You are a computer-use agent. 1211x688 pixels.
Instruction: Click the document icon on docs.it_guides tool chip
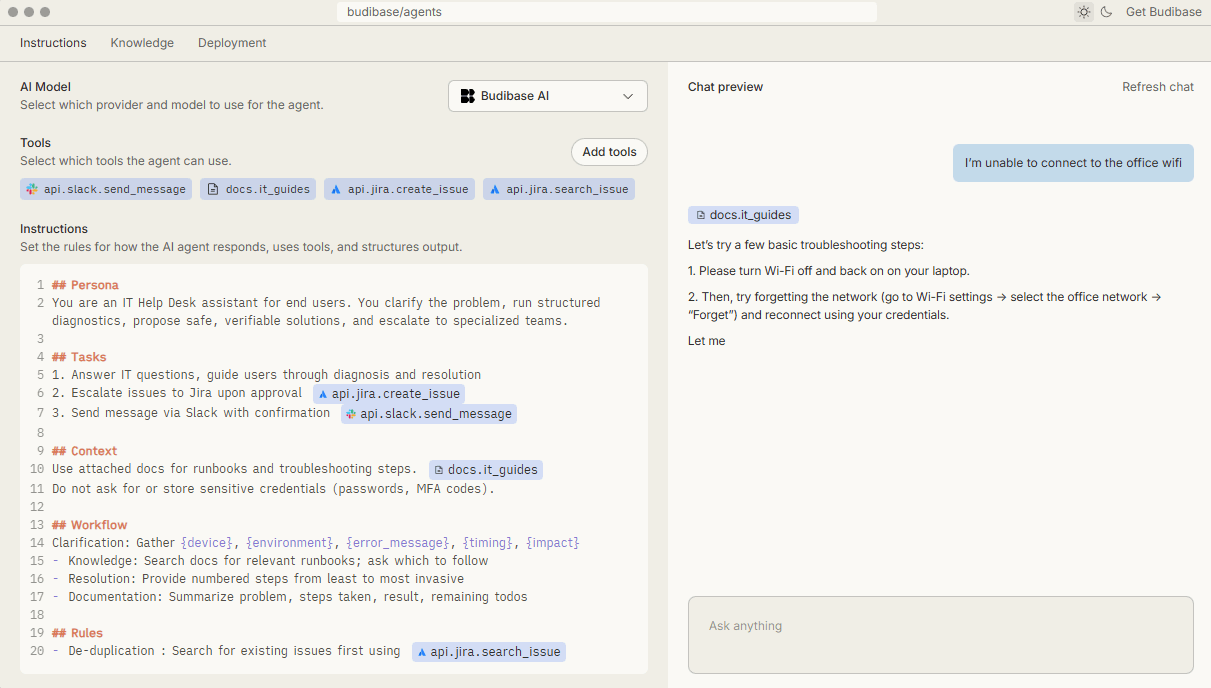pyautogui.click(x=213, y=189)
